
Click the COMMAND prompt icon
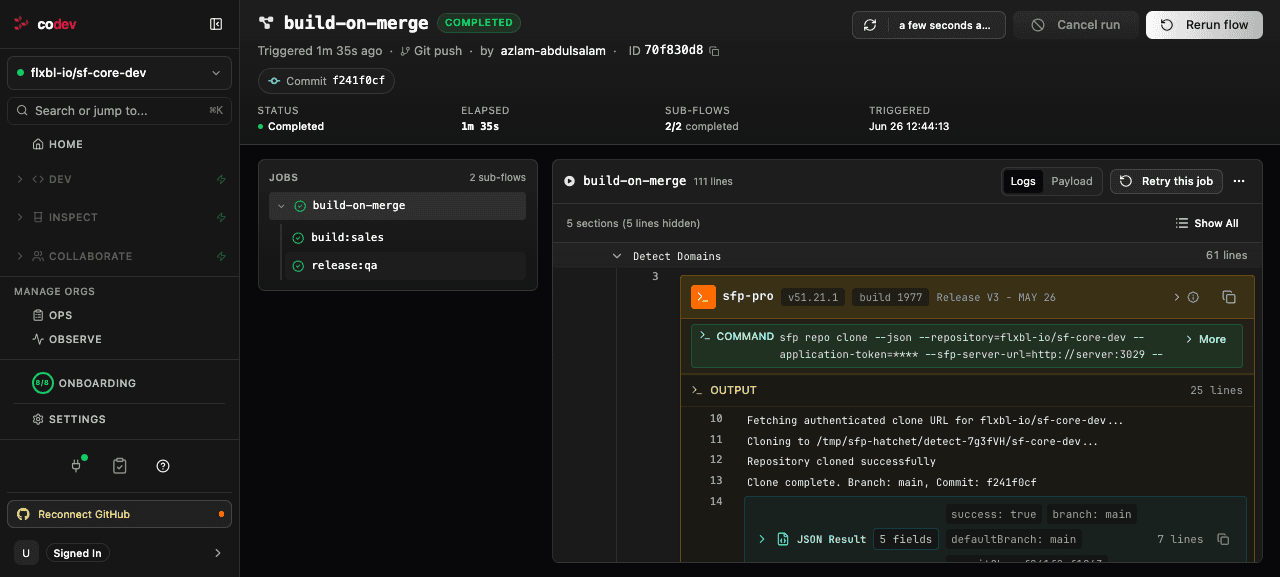[705, 336]
